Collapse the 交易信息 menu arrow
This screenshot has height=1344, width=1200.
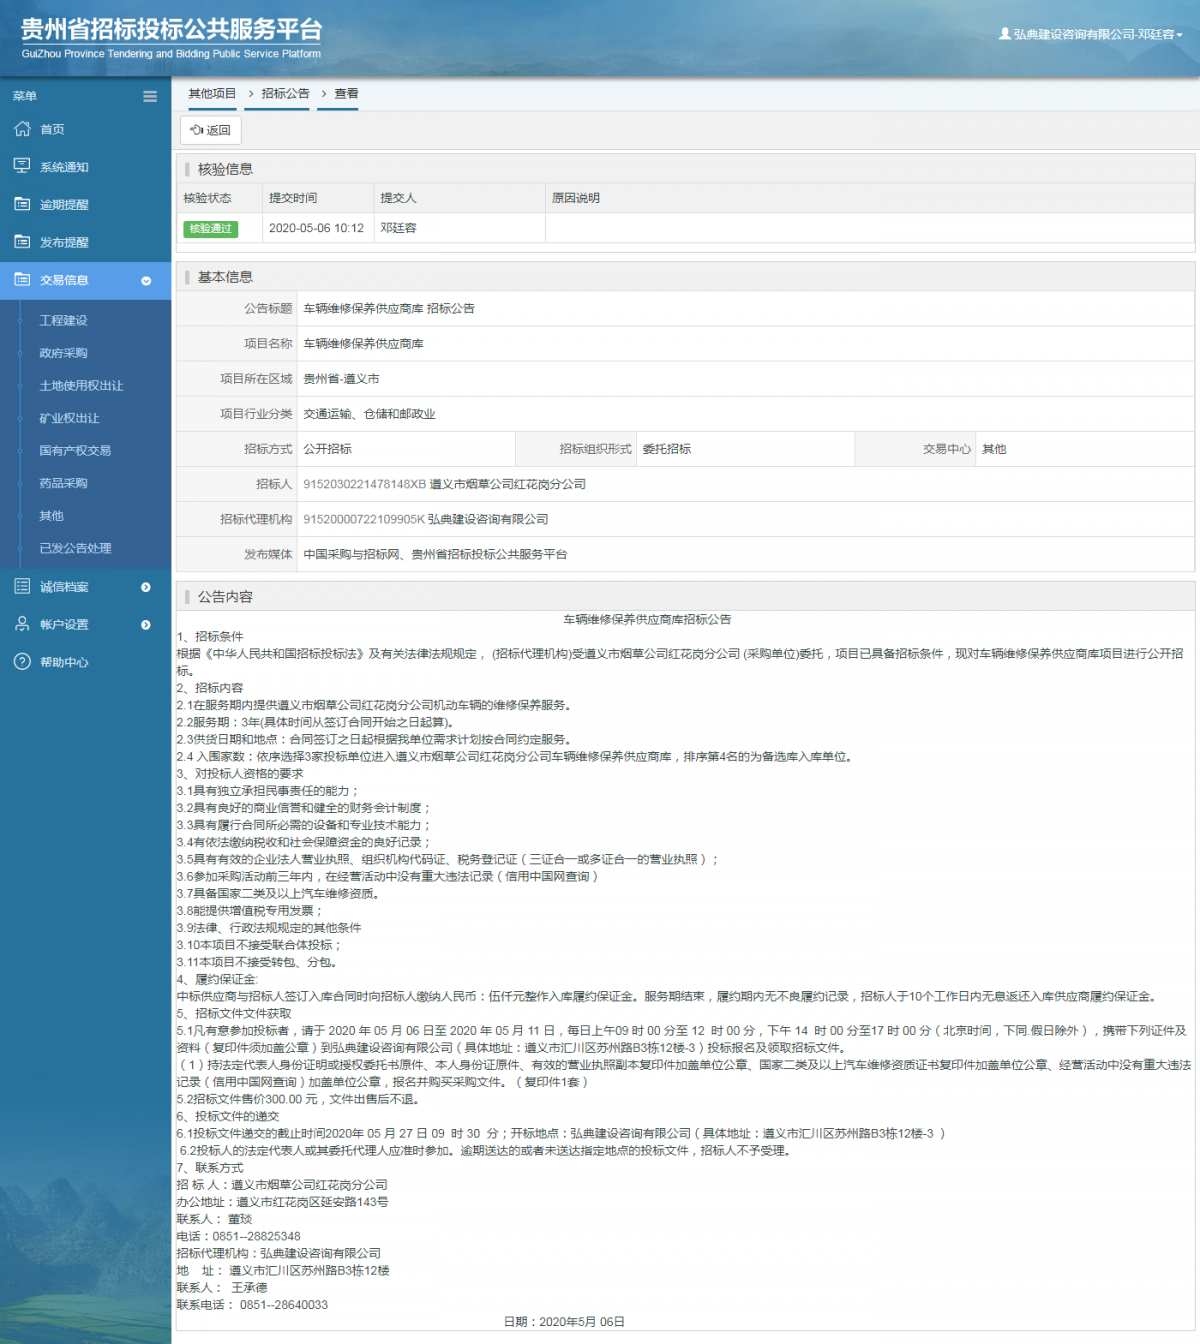point(146,281)
